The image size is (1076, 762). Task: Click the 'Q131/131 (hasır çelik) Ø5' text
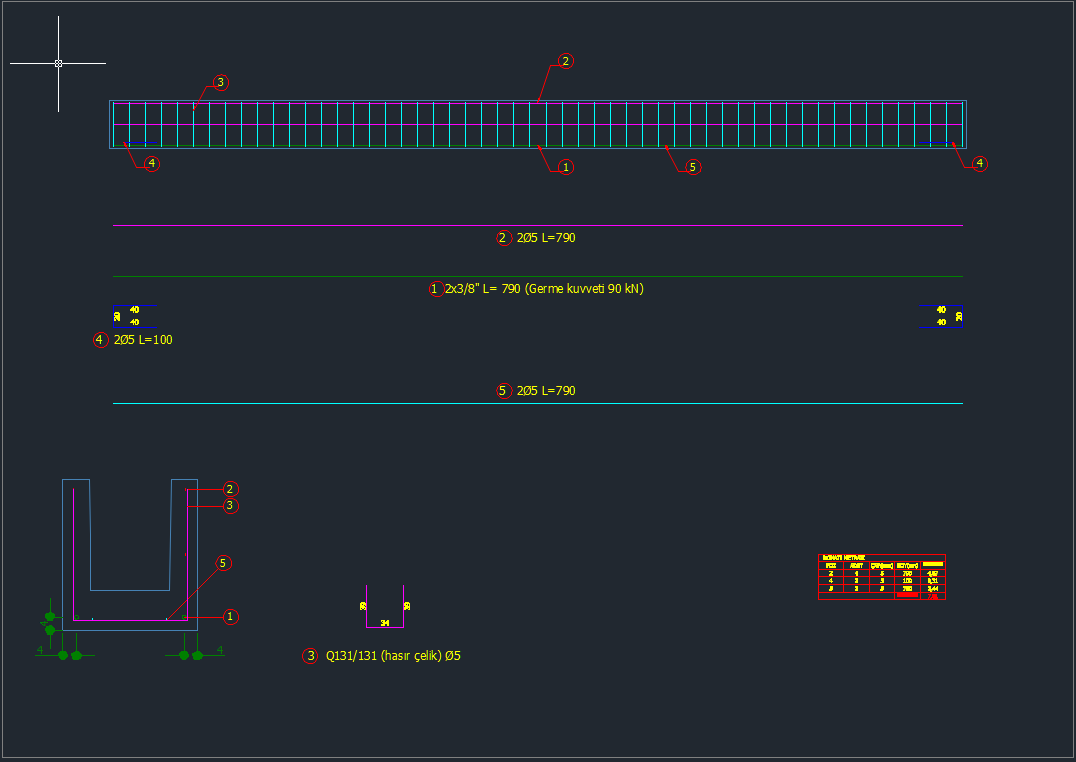pyautogui.click(x=393, y=656)
